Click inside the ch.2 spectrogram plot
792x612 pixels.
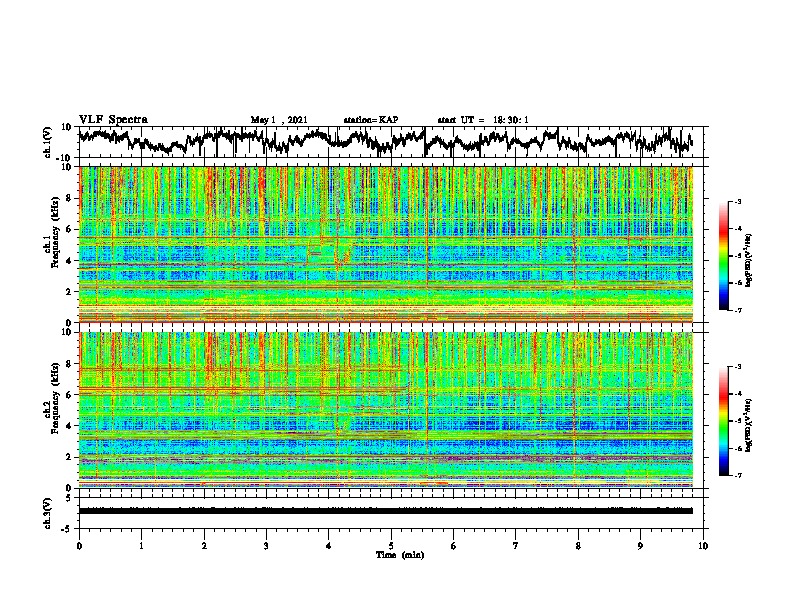386,410
